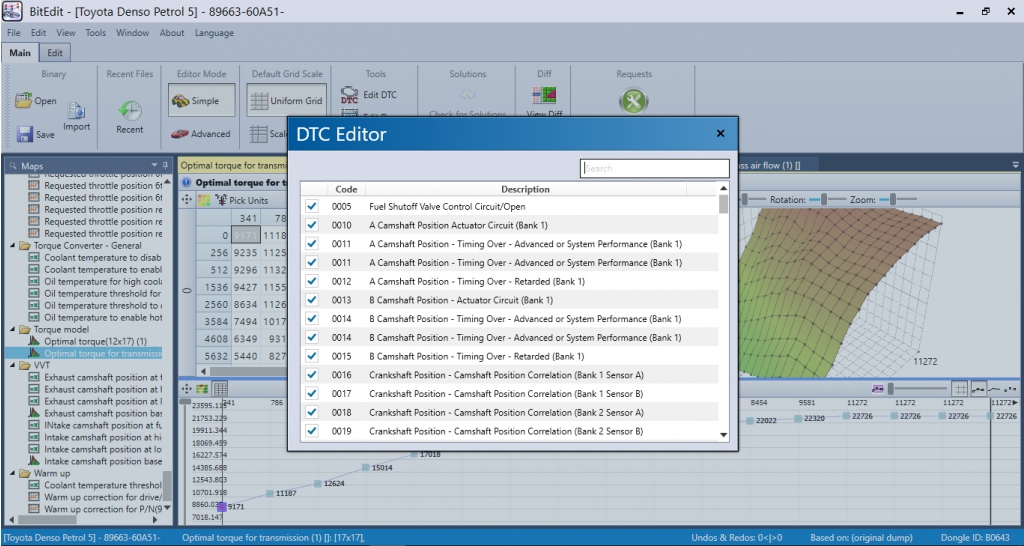The width and height of the screenshot is (1024, 546).
Task: Uncheck DTC 0012 Timing Over Retarded checkbox
Action: coord(312,281)
